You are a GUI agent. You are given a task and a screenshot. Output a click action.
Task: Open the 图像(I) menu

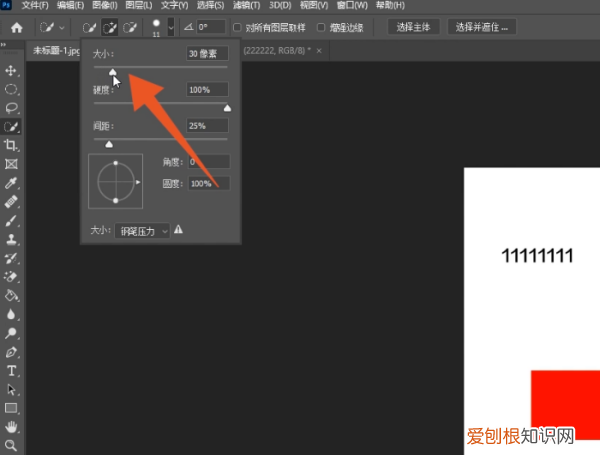[x=105, y=5]
